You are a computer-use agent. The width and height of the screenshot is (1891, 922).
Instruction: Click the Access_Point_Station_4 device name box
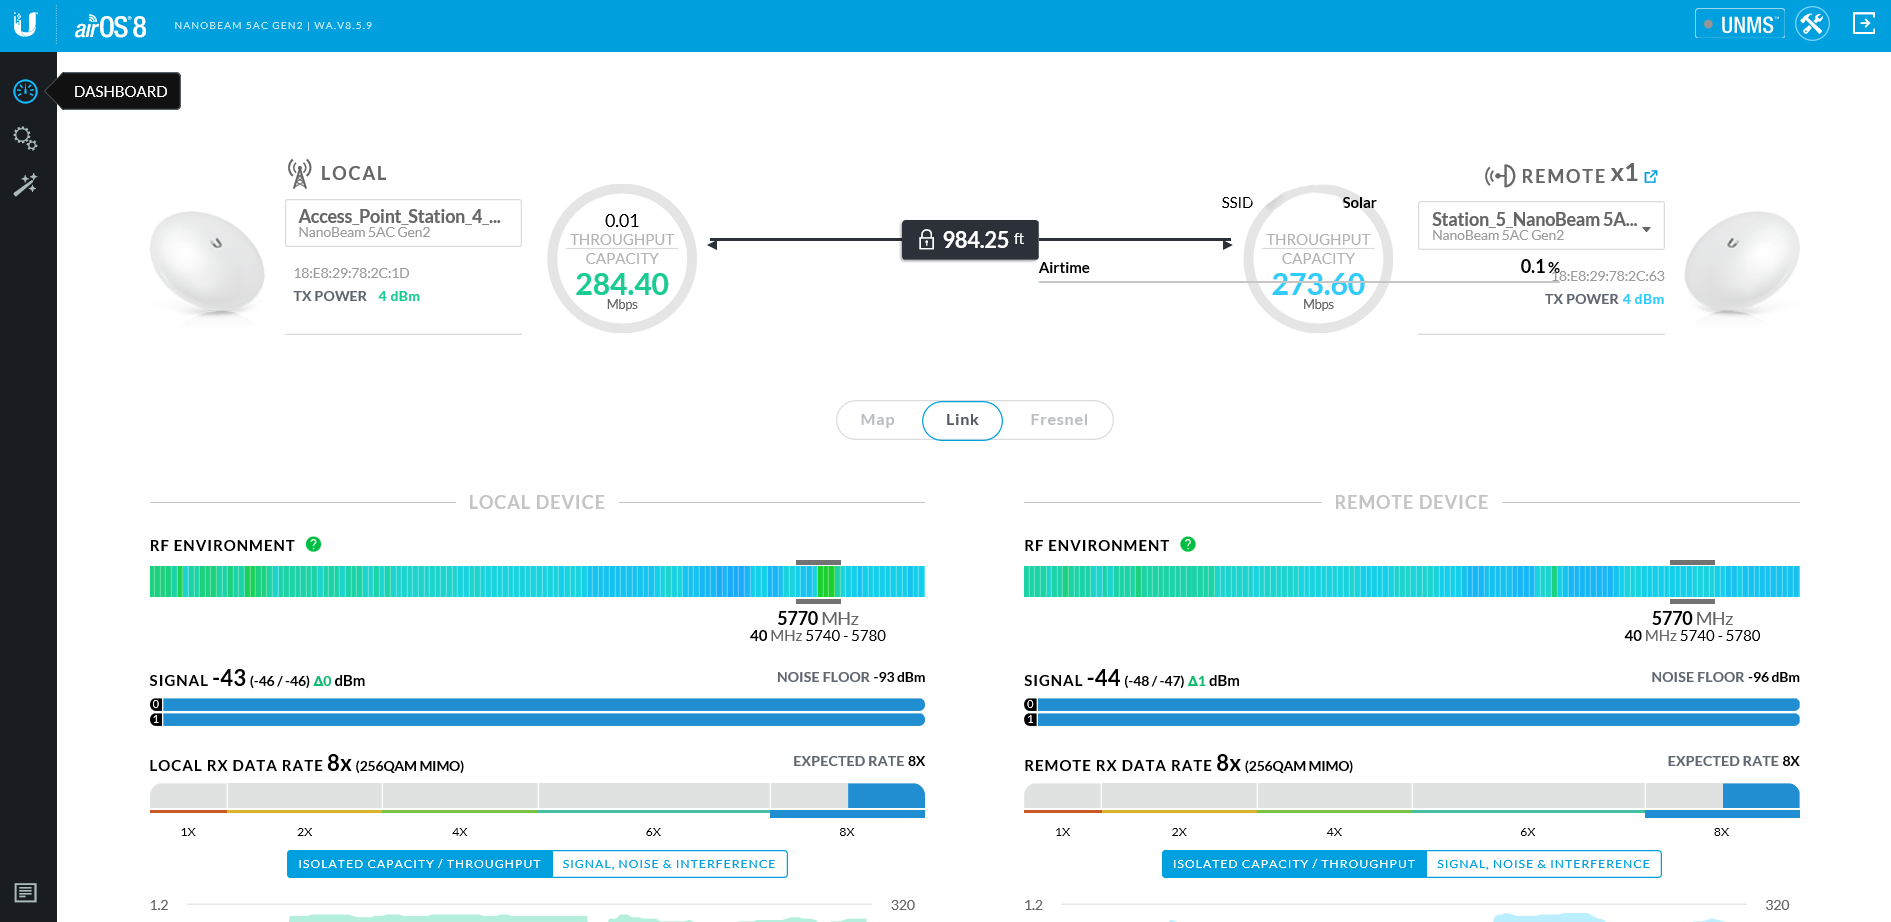pyautogui.click(x=403, y=223)
